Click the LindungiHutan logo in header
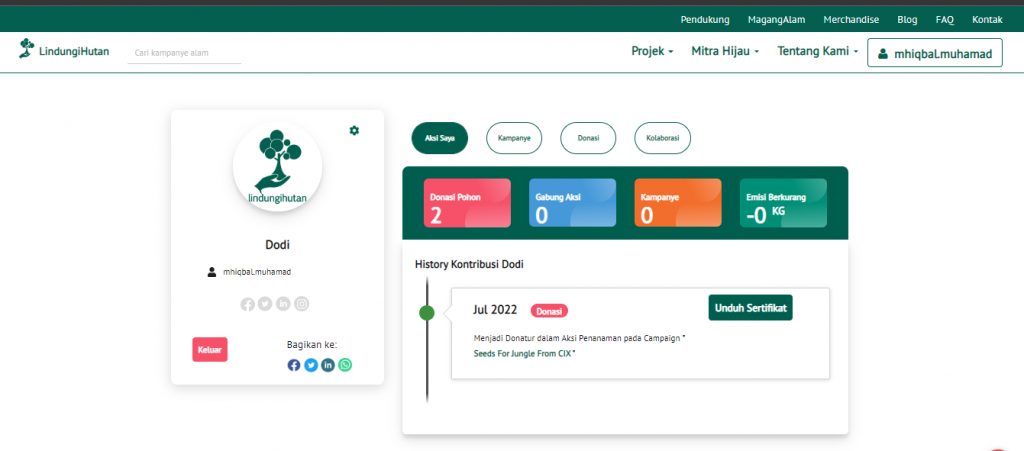Image resolution: width=1024 pixels, height=451 pixels. click(x=64, y=49)
